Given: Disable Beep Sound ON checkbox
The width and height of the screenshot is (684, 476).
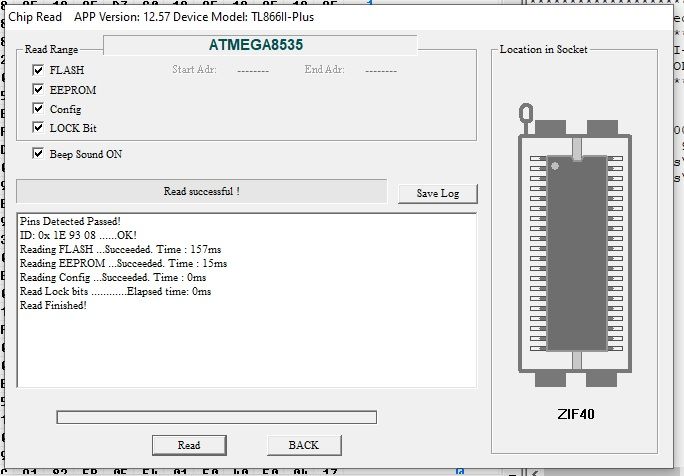Looking at the screenshot, I should [x=38, y=153].
